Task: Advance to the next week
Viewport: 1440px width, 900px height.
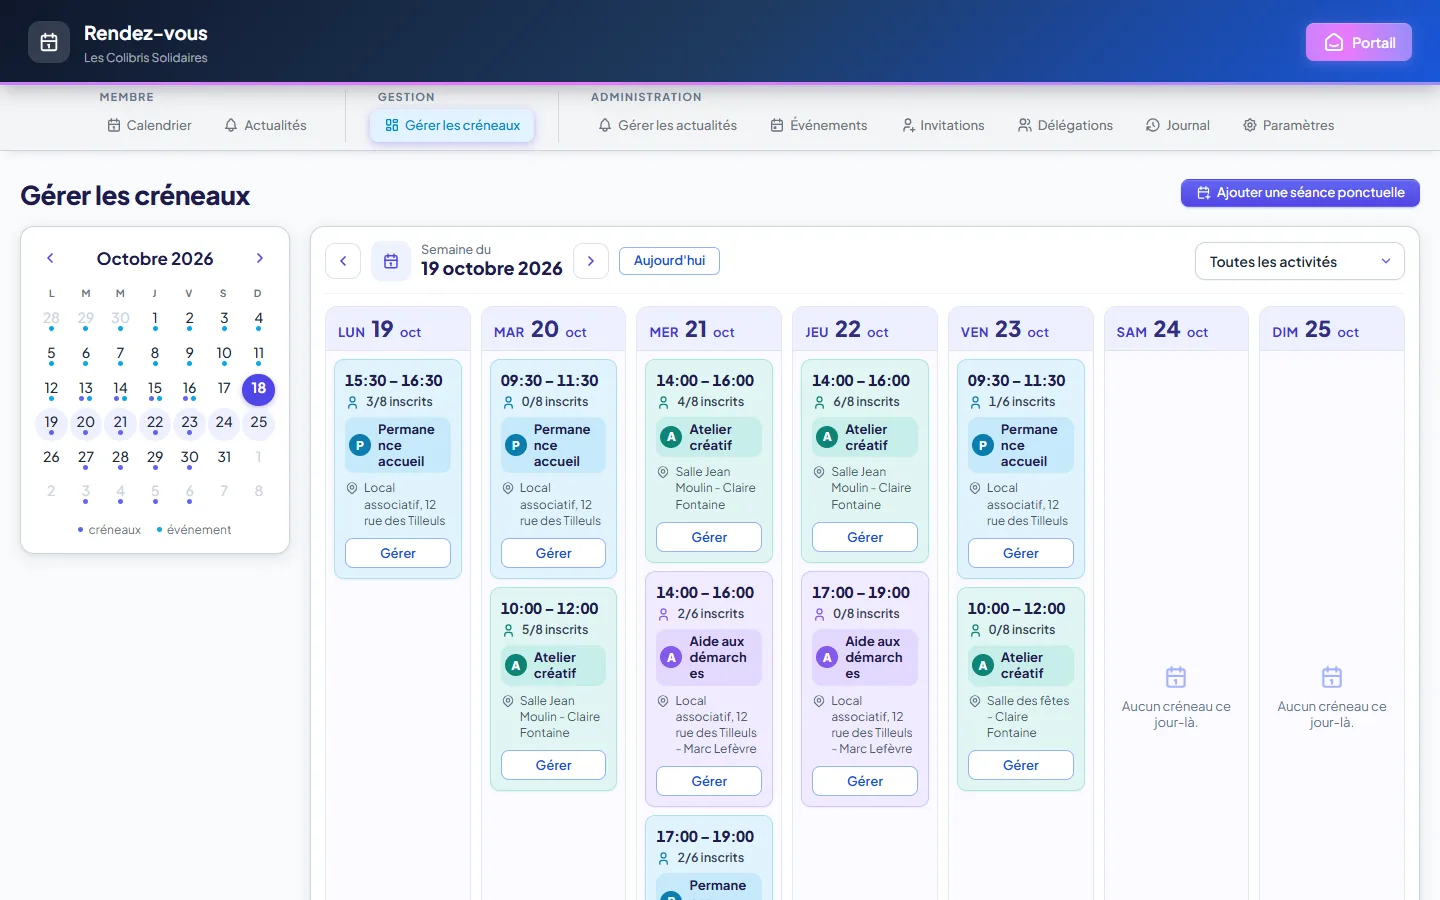Action: [591, 261]
